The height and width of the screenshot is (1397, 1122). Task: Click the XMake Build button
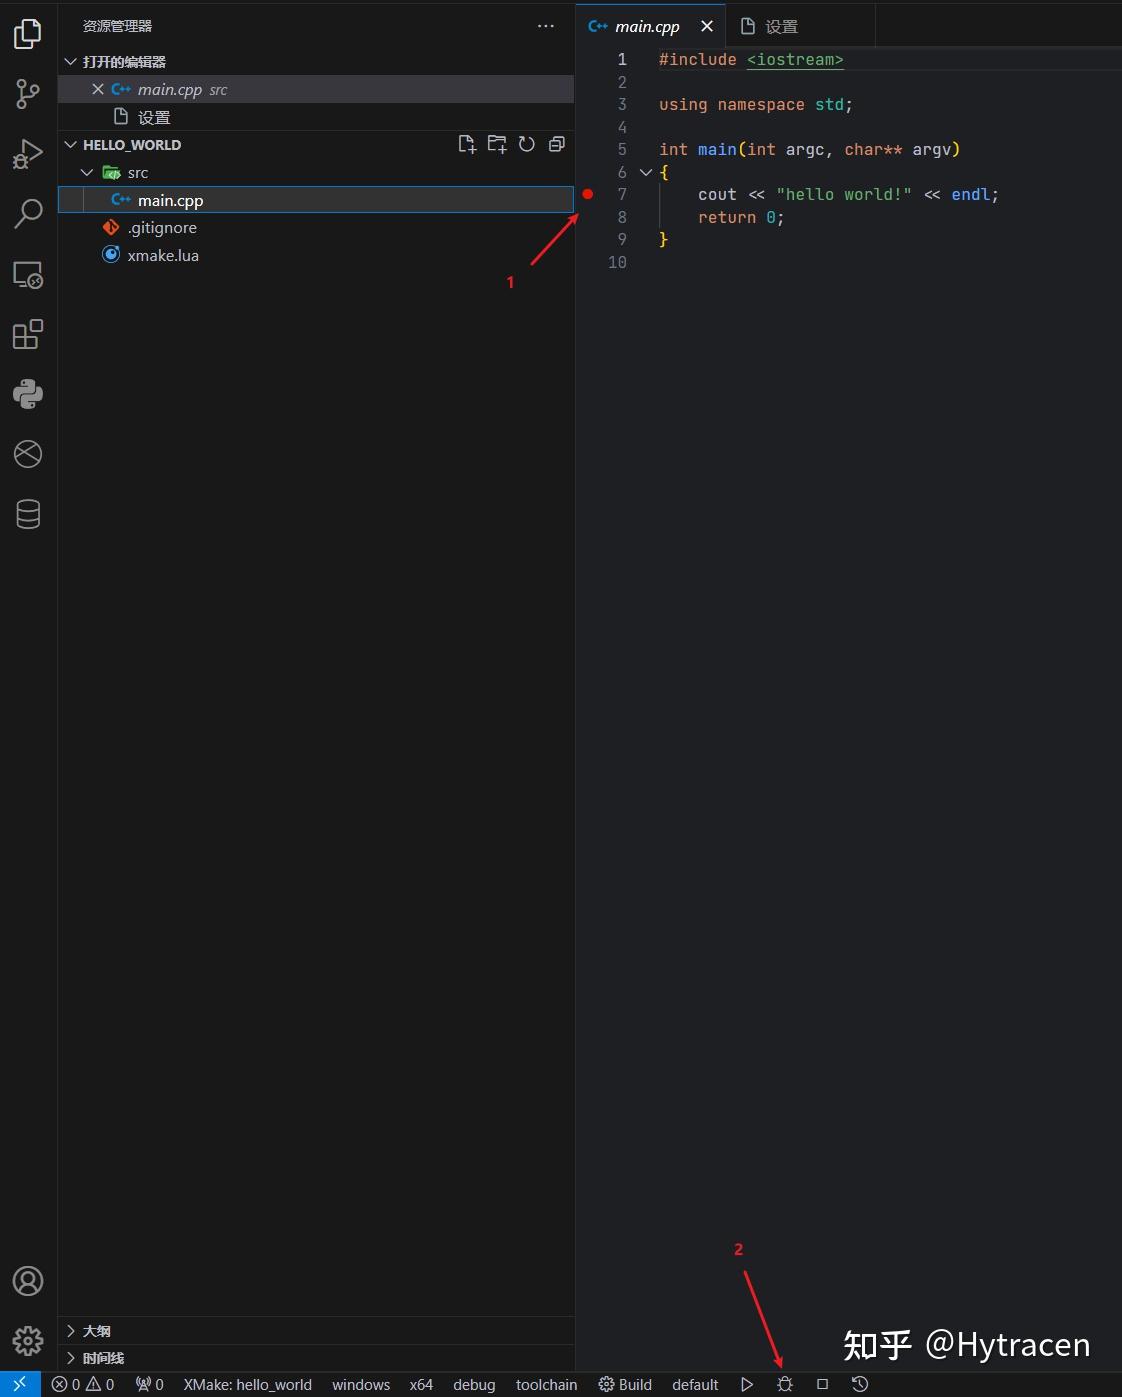tap(626, 1385)
